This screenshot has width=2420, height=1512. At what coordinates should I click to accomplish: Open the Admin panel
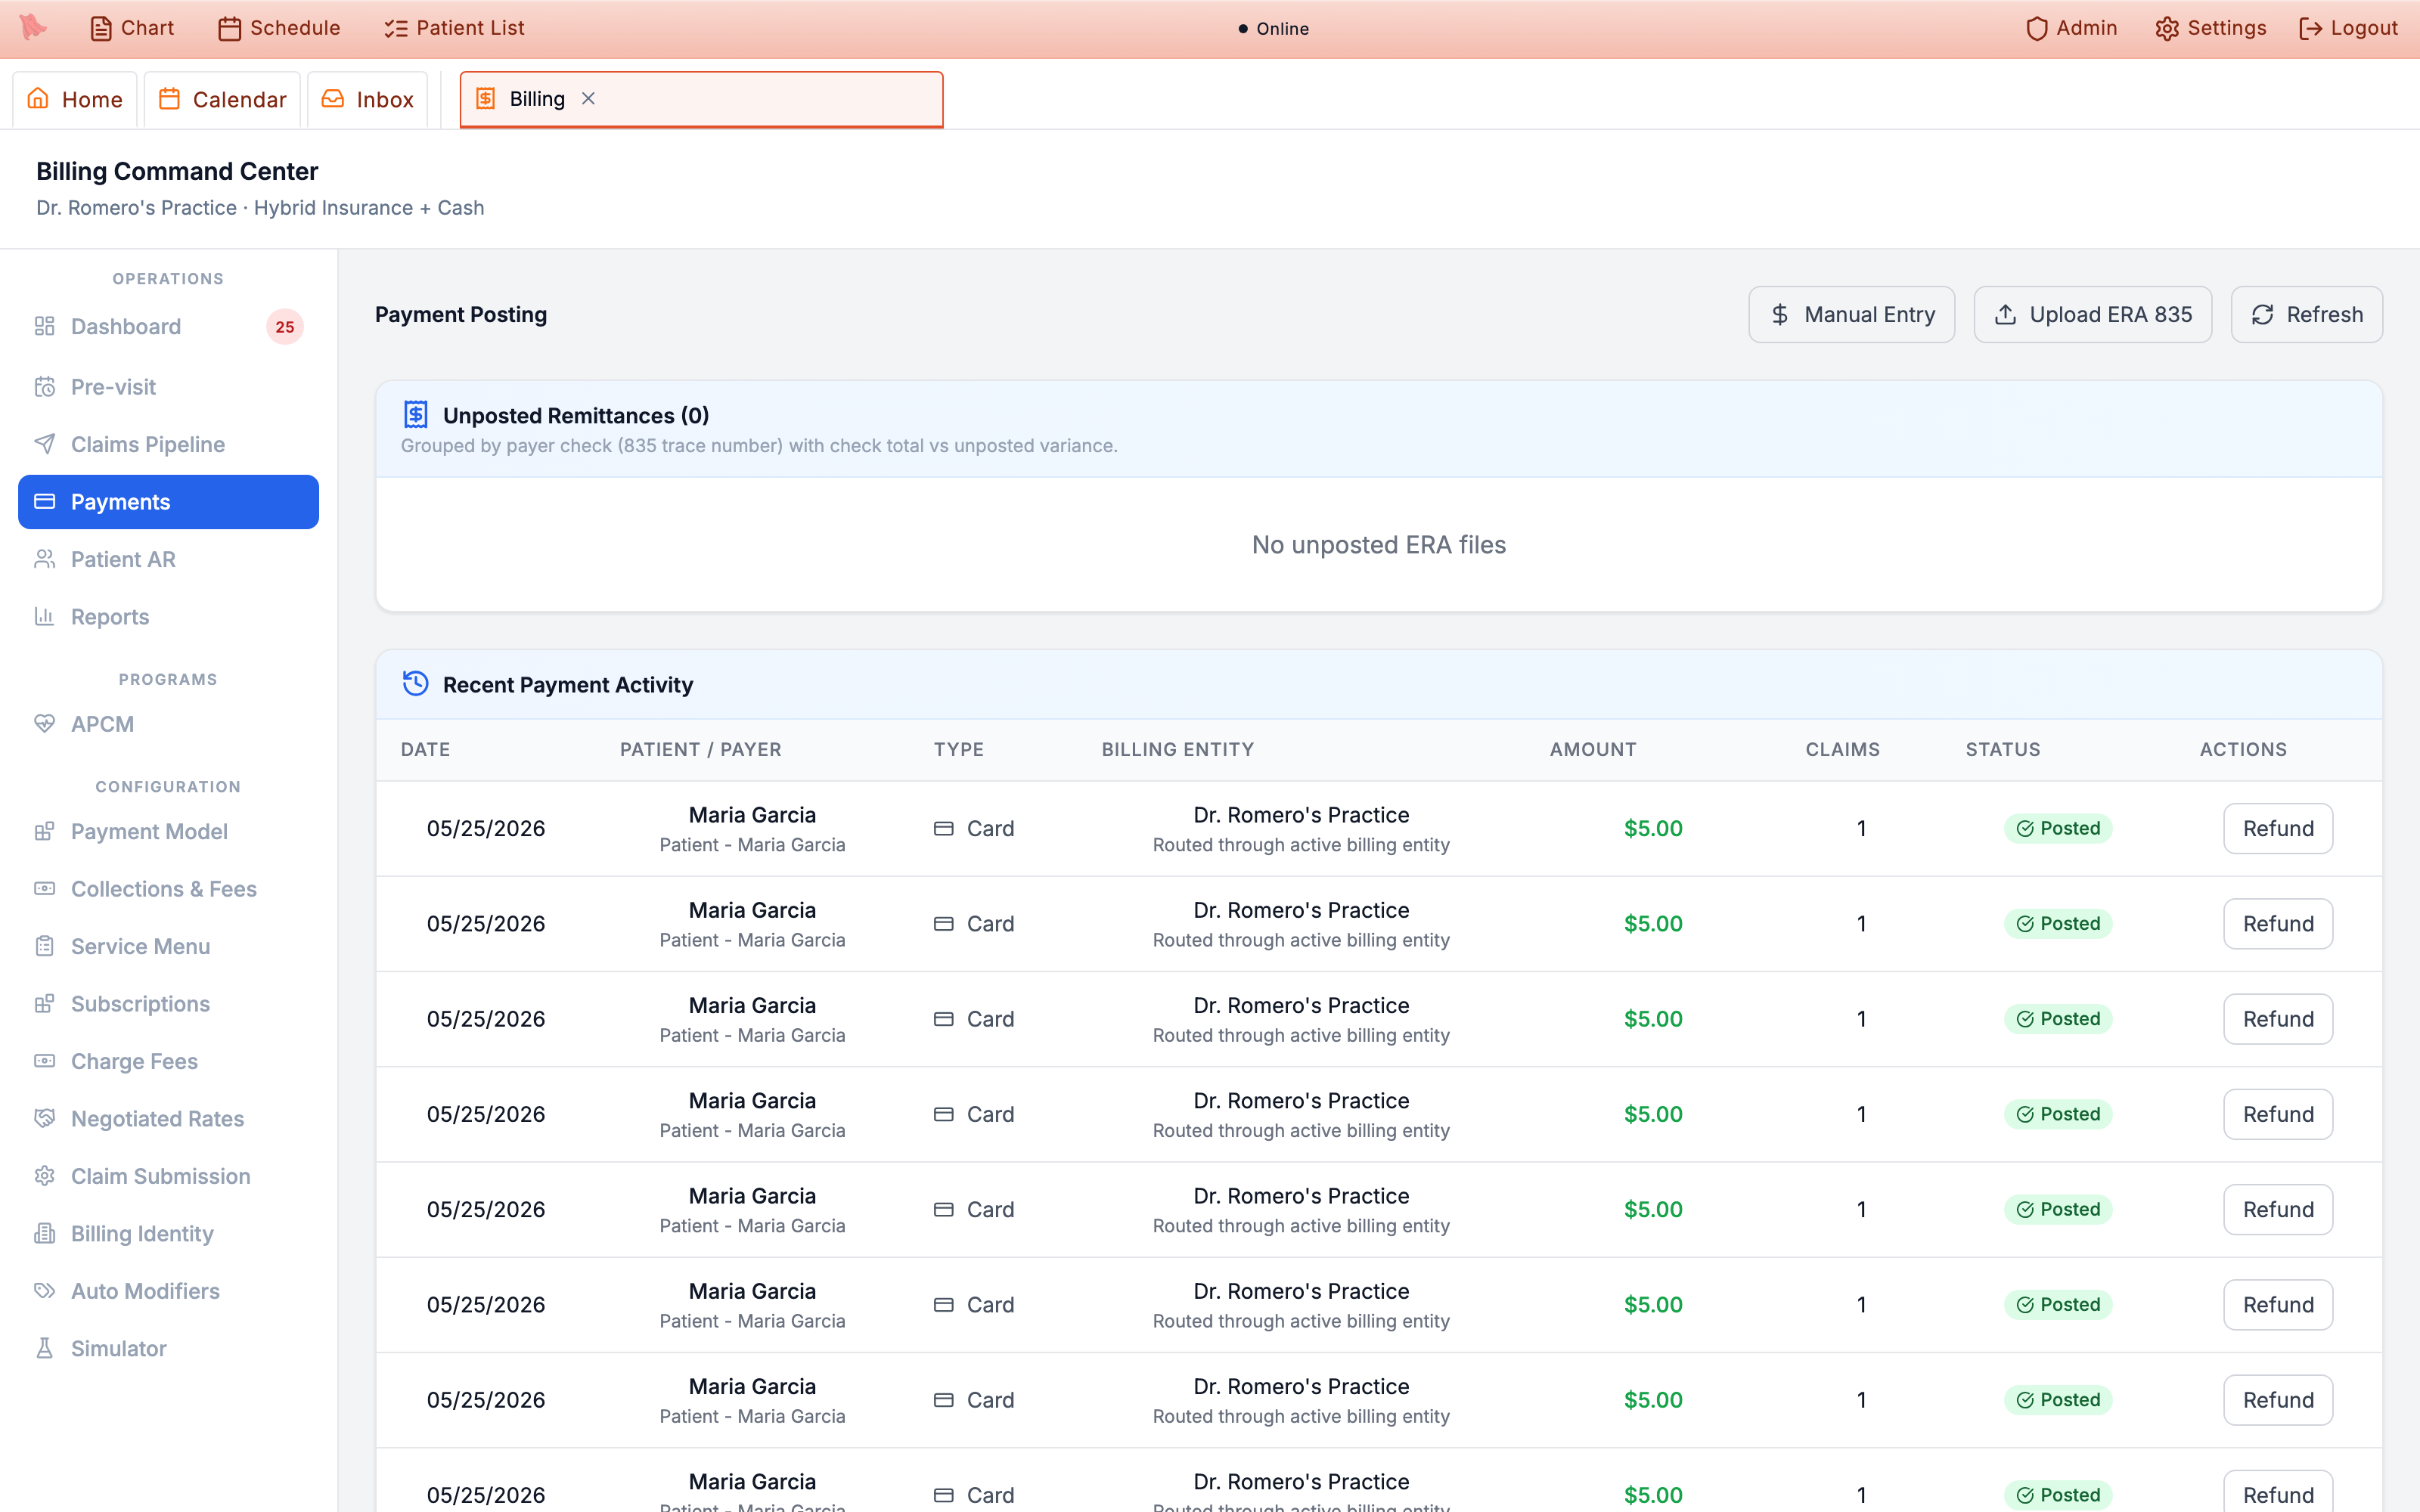click(2071, 28)
